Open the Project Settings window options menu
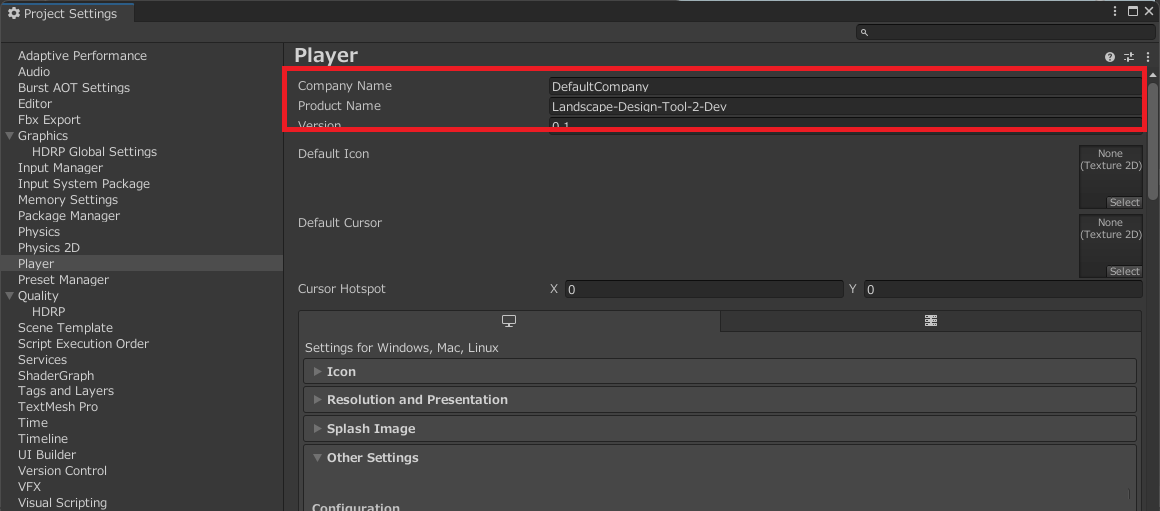 tap(1115, 12)
